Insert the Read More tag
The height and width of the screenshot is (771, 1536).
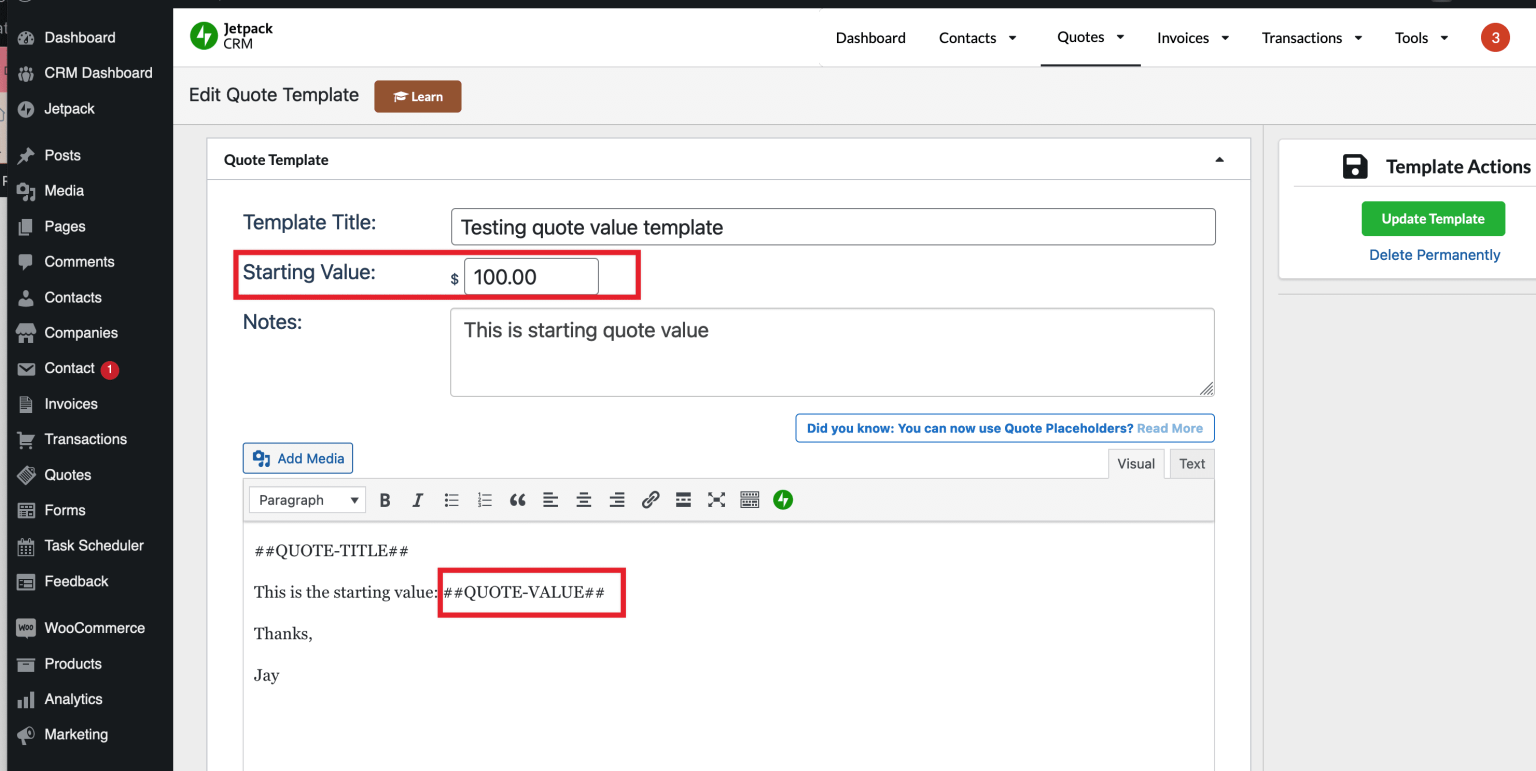[x=683, y=499]
